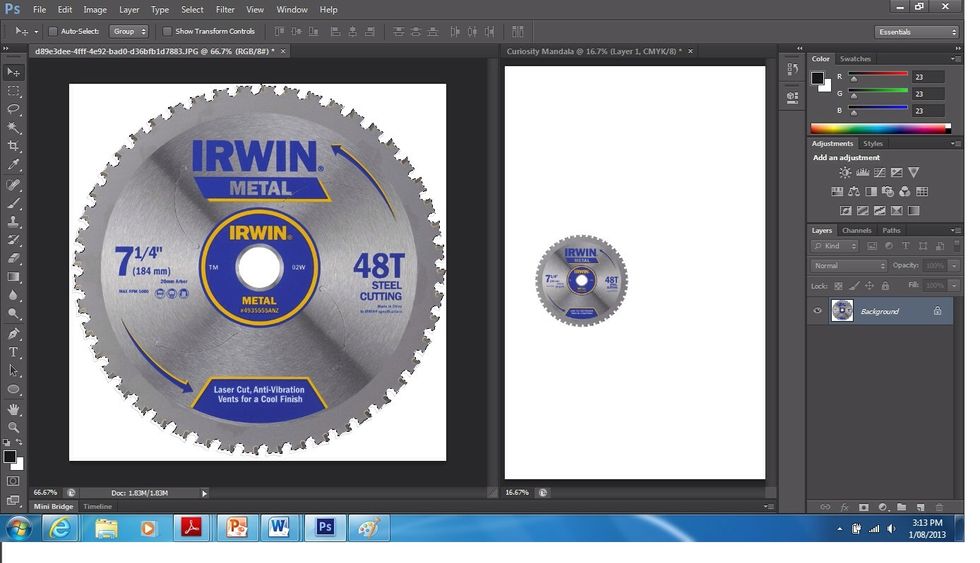Image resolution: width=980 pixels, height=563 pixels.
Task: Open the Filter menu
Action: pyautogui.click(x=225, y=9)
